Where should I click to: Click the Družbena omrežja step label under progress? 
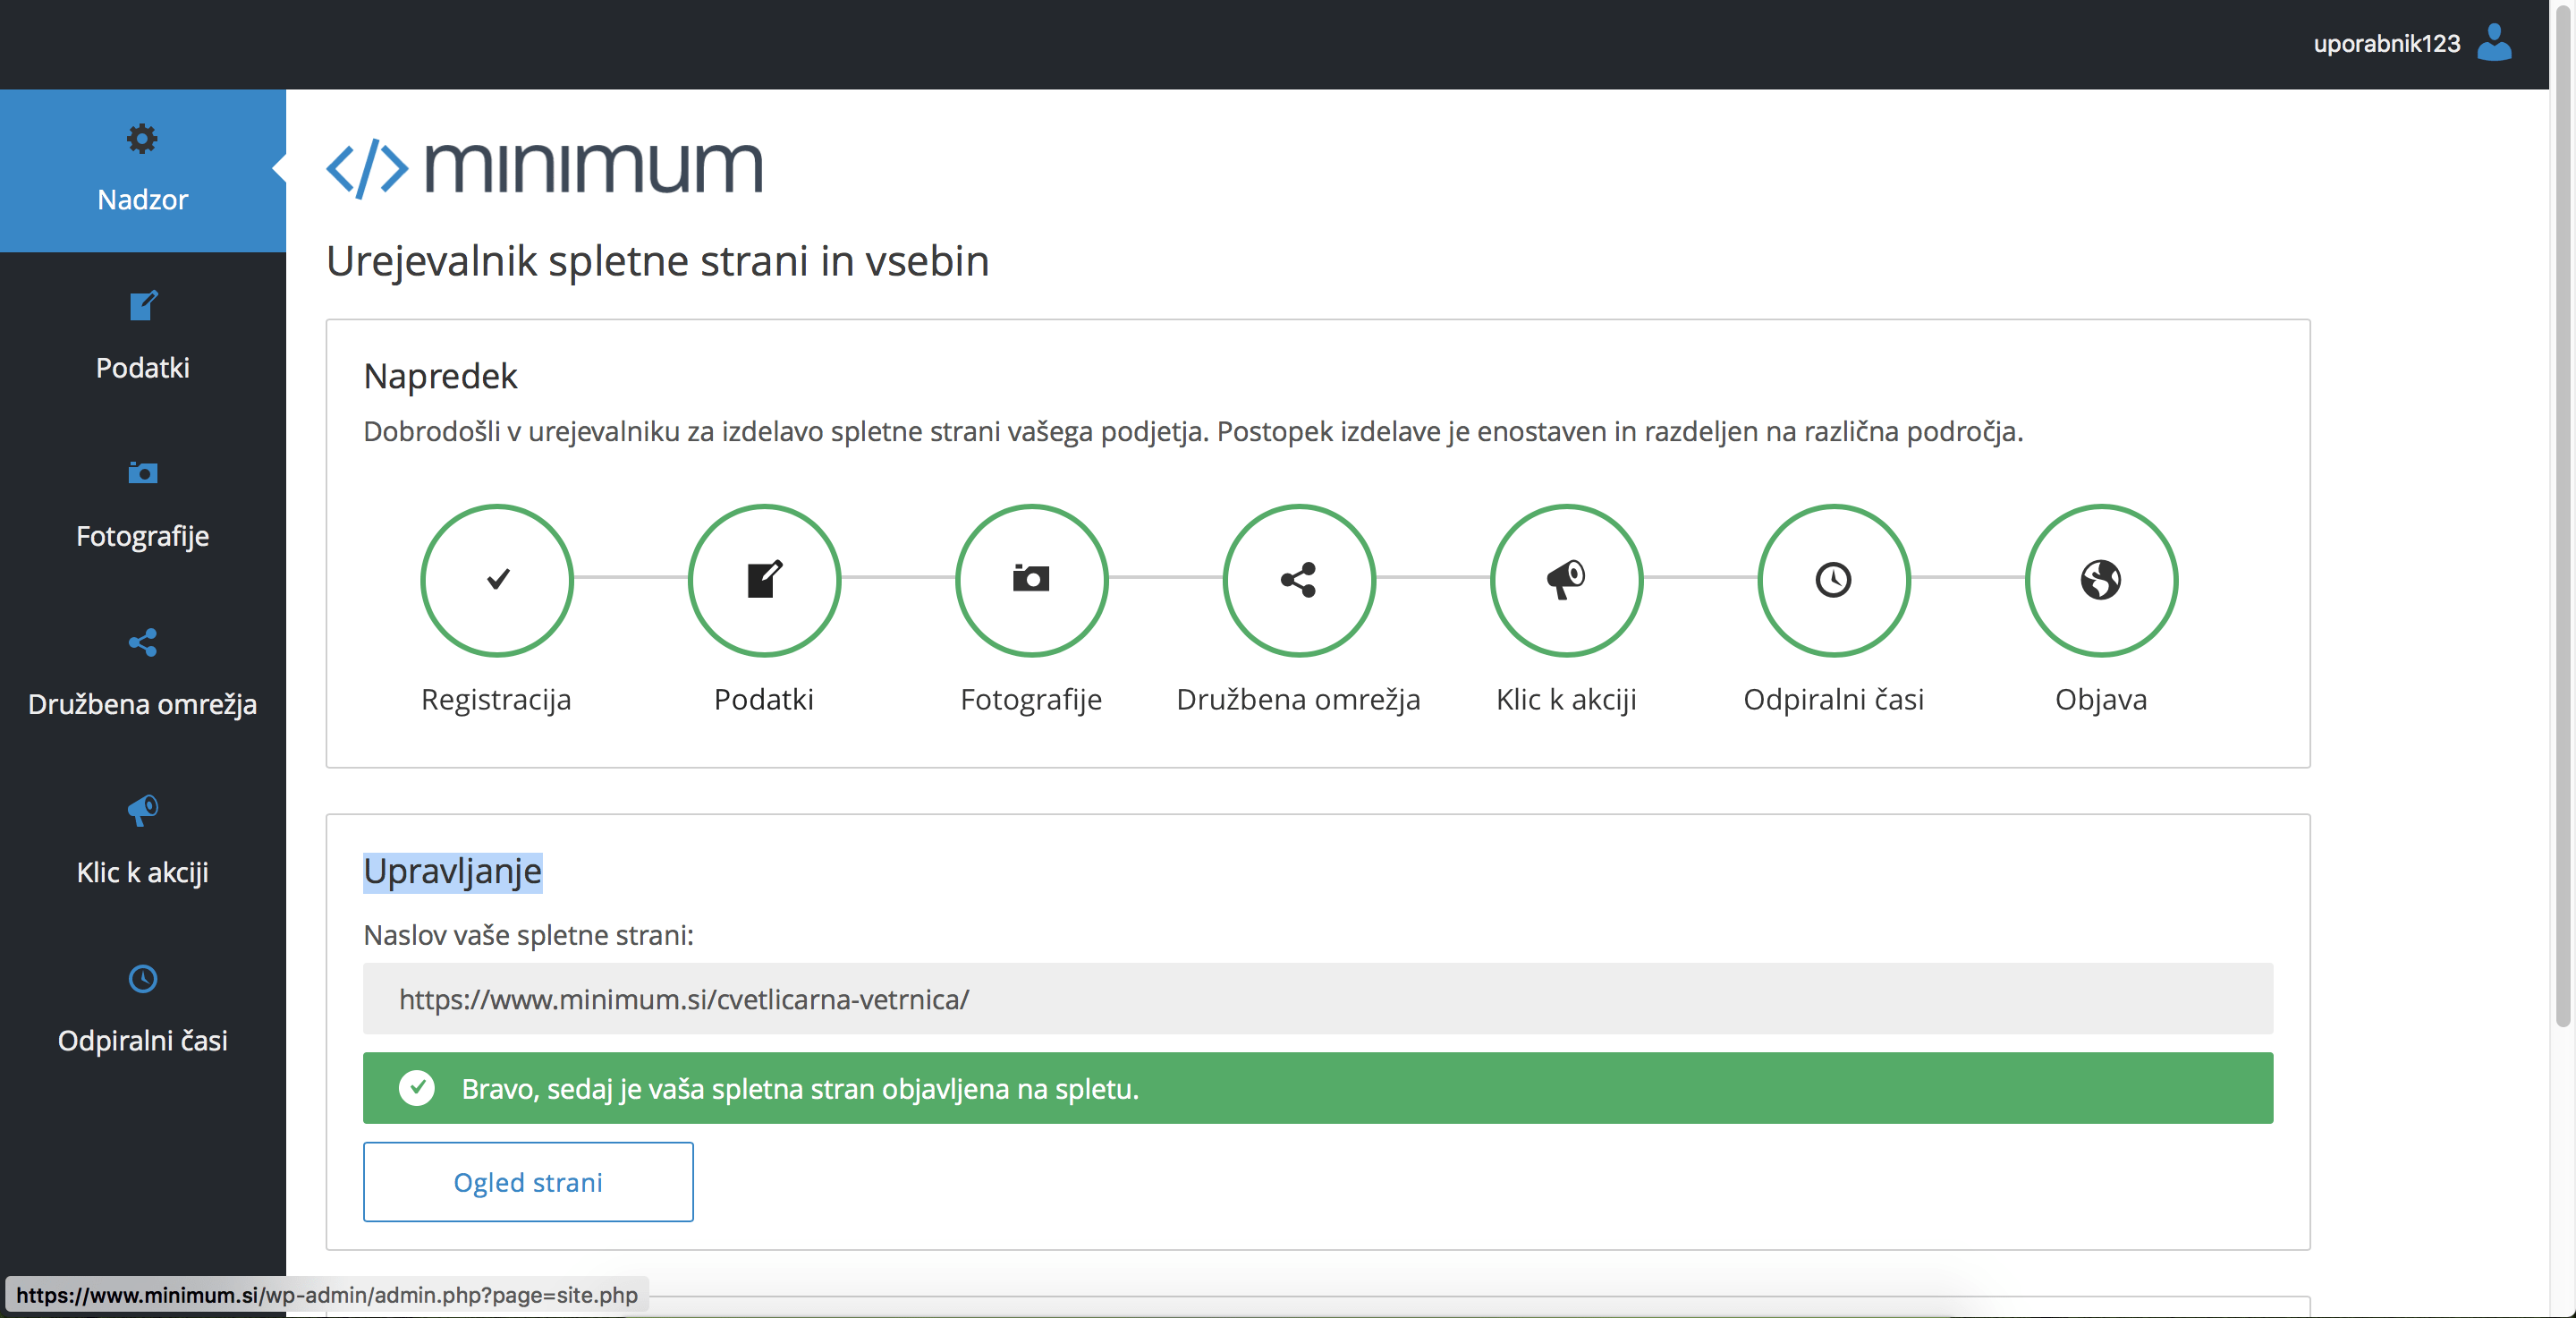click(x=1299, y=700)
